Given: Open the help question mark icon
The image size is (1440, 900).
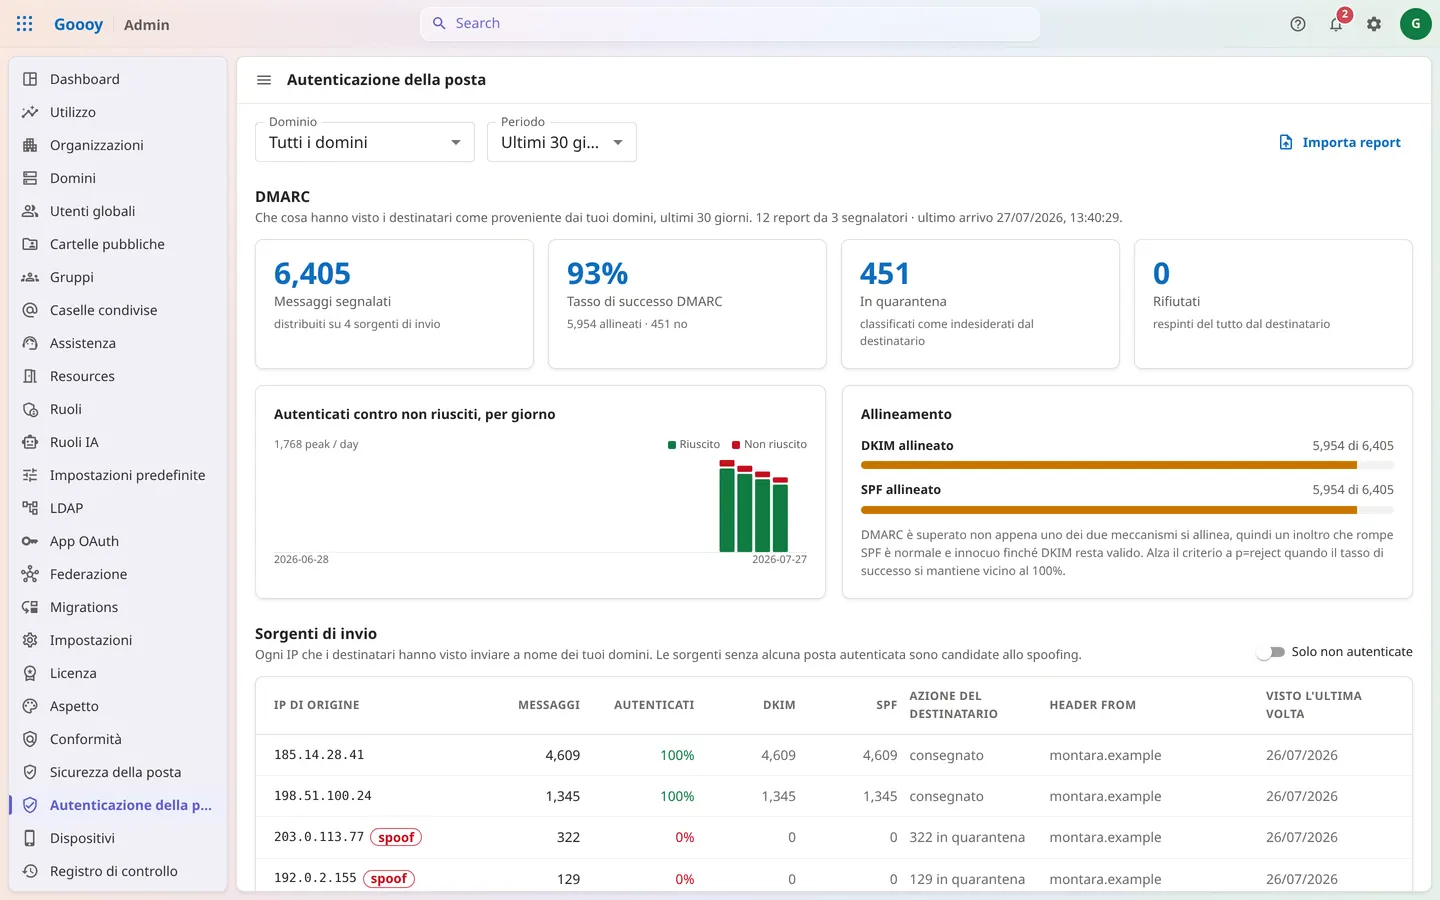Looking at the screenshot, I should 1298,24.
